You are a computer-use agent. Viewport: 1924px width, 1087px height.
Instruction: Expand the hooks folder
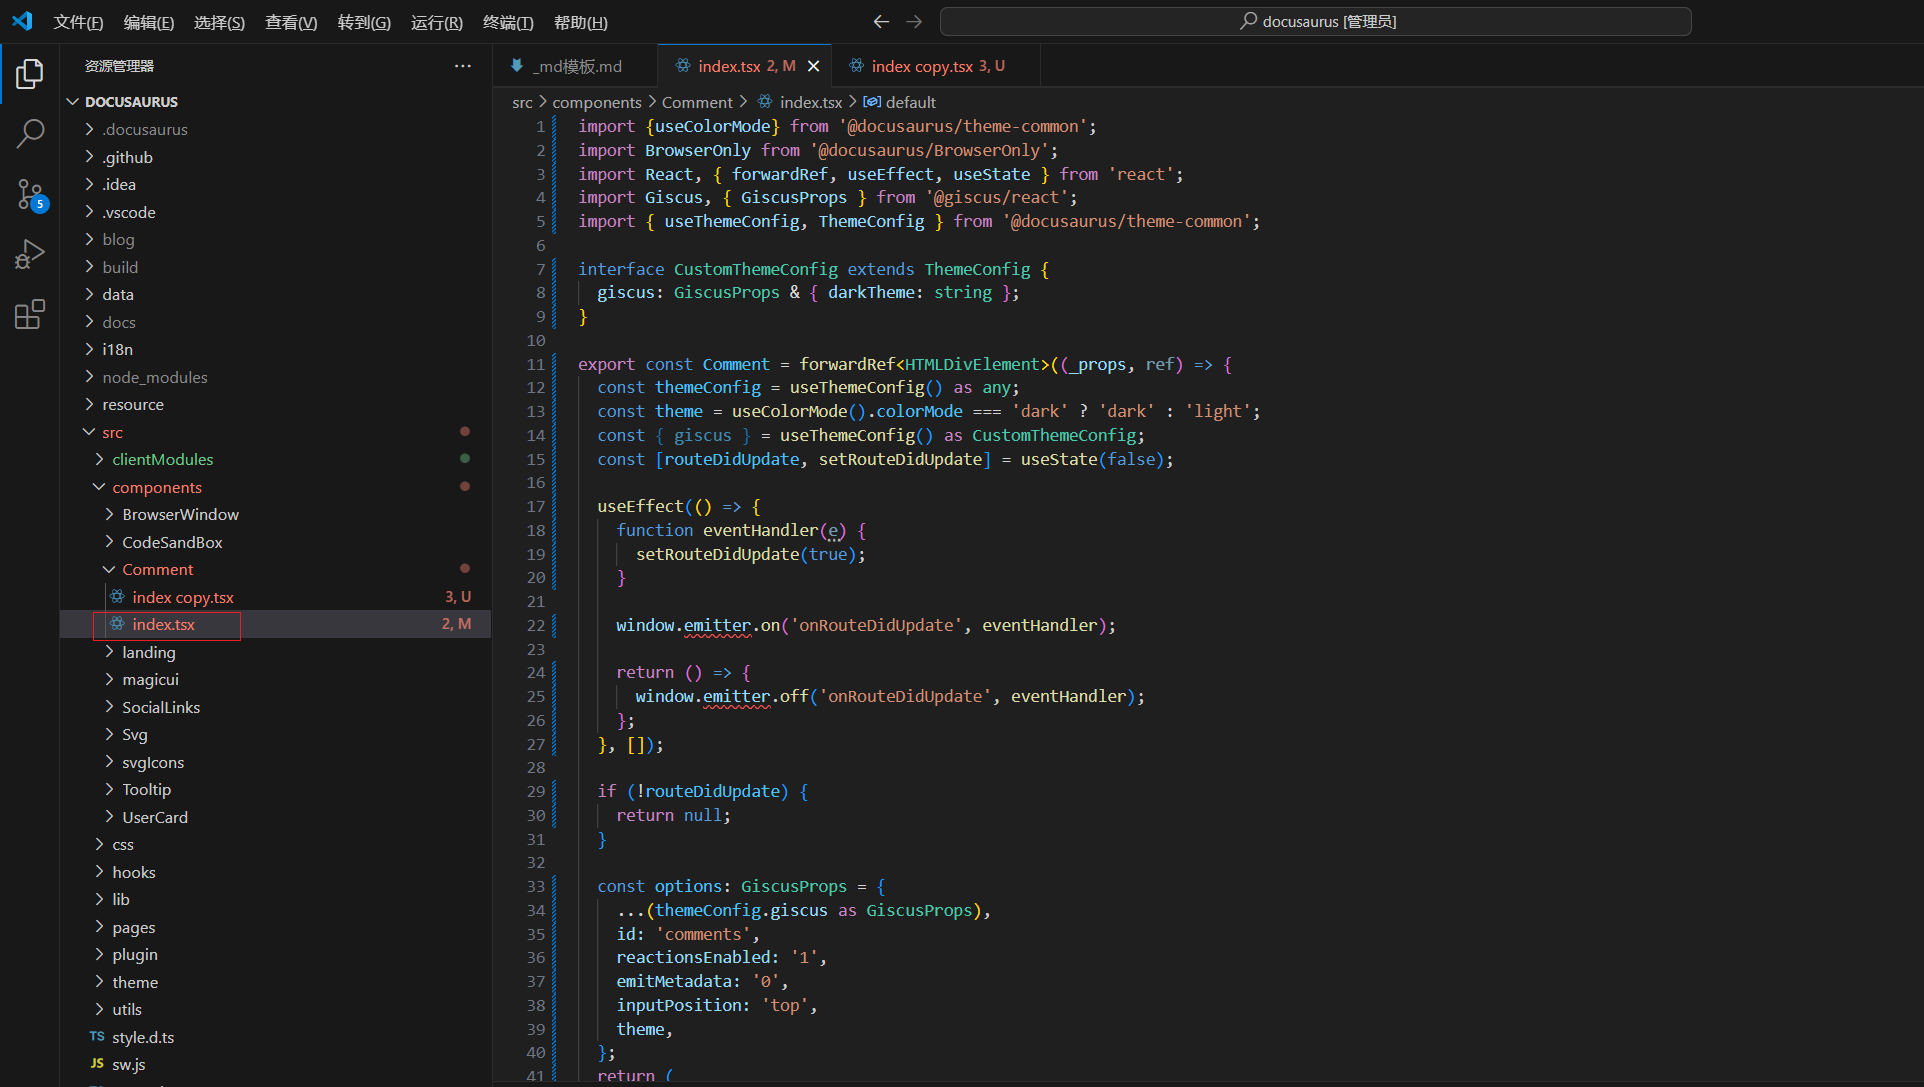point(276,872)
